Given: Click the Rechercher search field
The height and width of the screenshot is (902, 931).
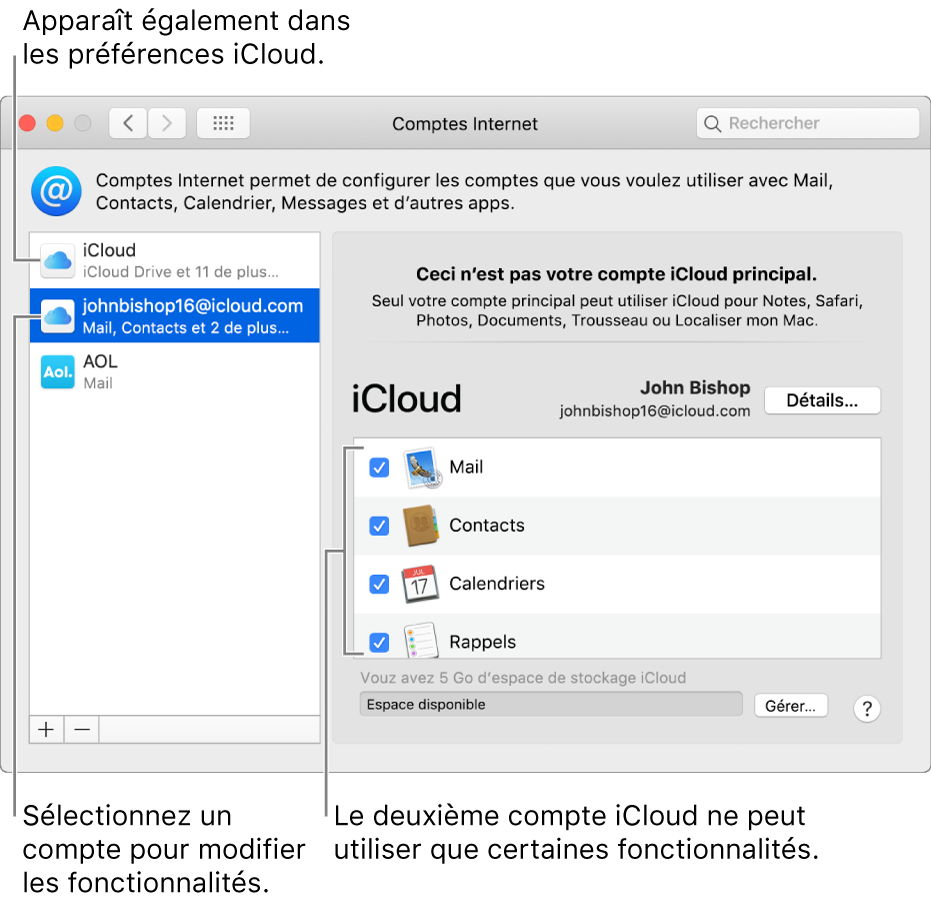Looking at the screenshot, I should pos(810,122).
